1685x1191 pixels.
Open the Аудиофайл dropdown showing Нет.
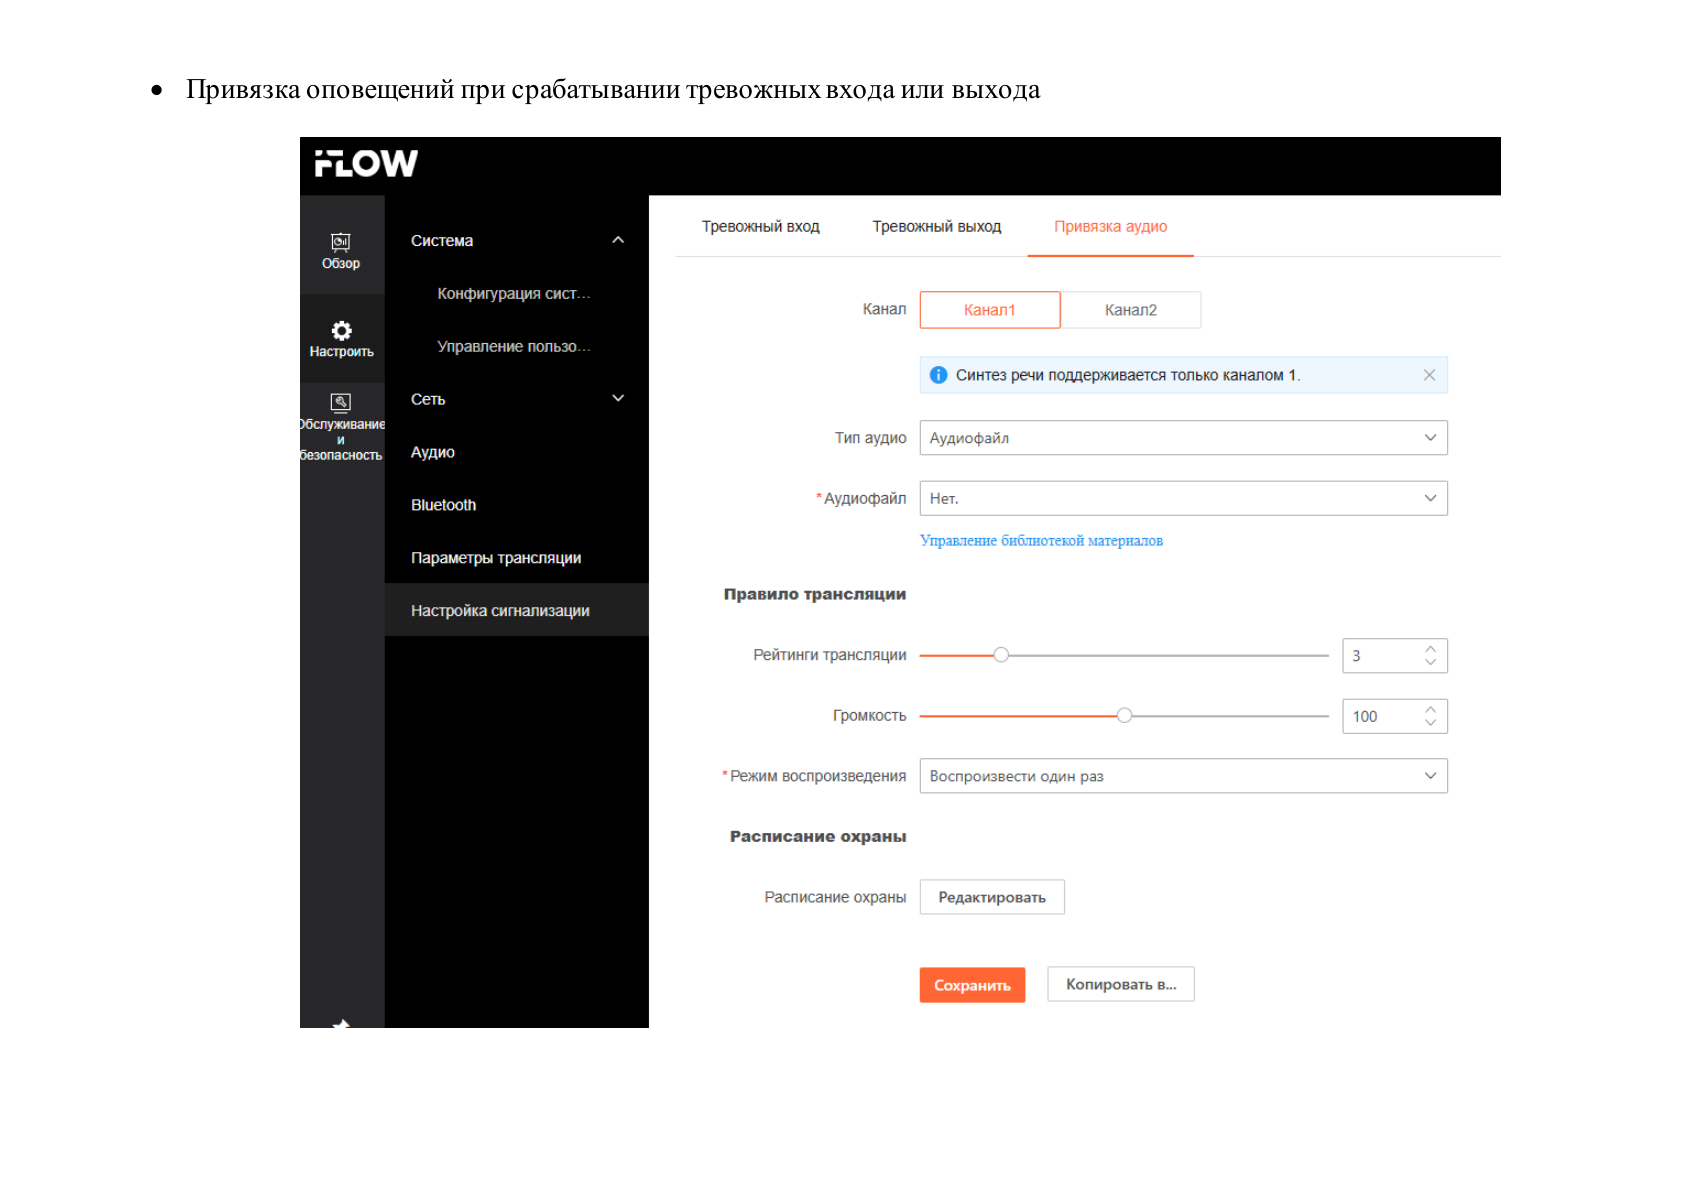(1183, 498)
